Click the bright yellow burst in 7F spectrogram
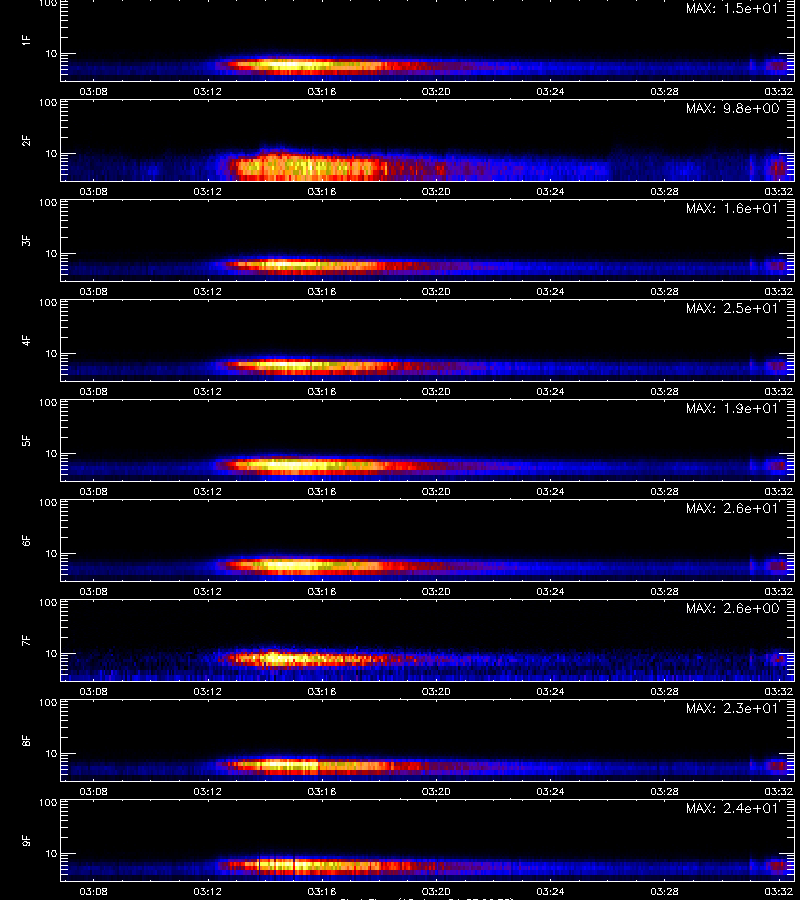This screenshot has height=900, width=800. pyautogui.click(x=281, y=658)
